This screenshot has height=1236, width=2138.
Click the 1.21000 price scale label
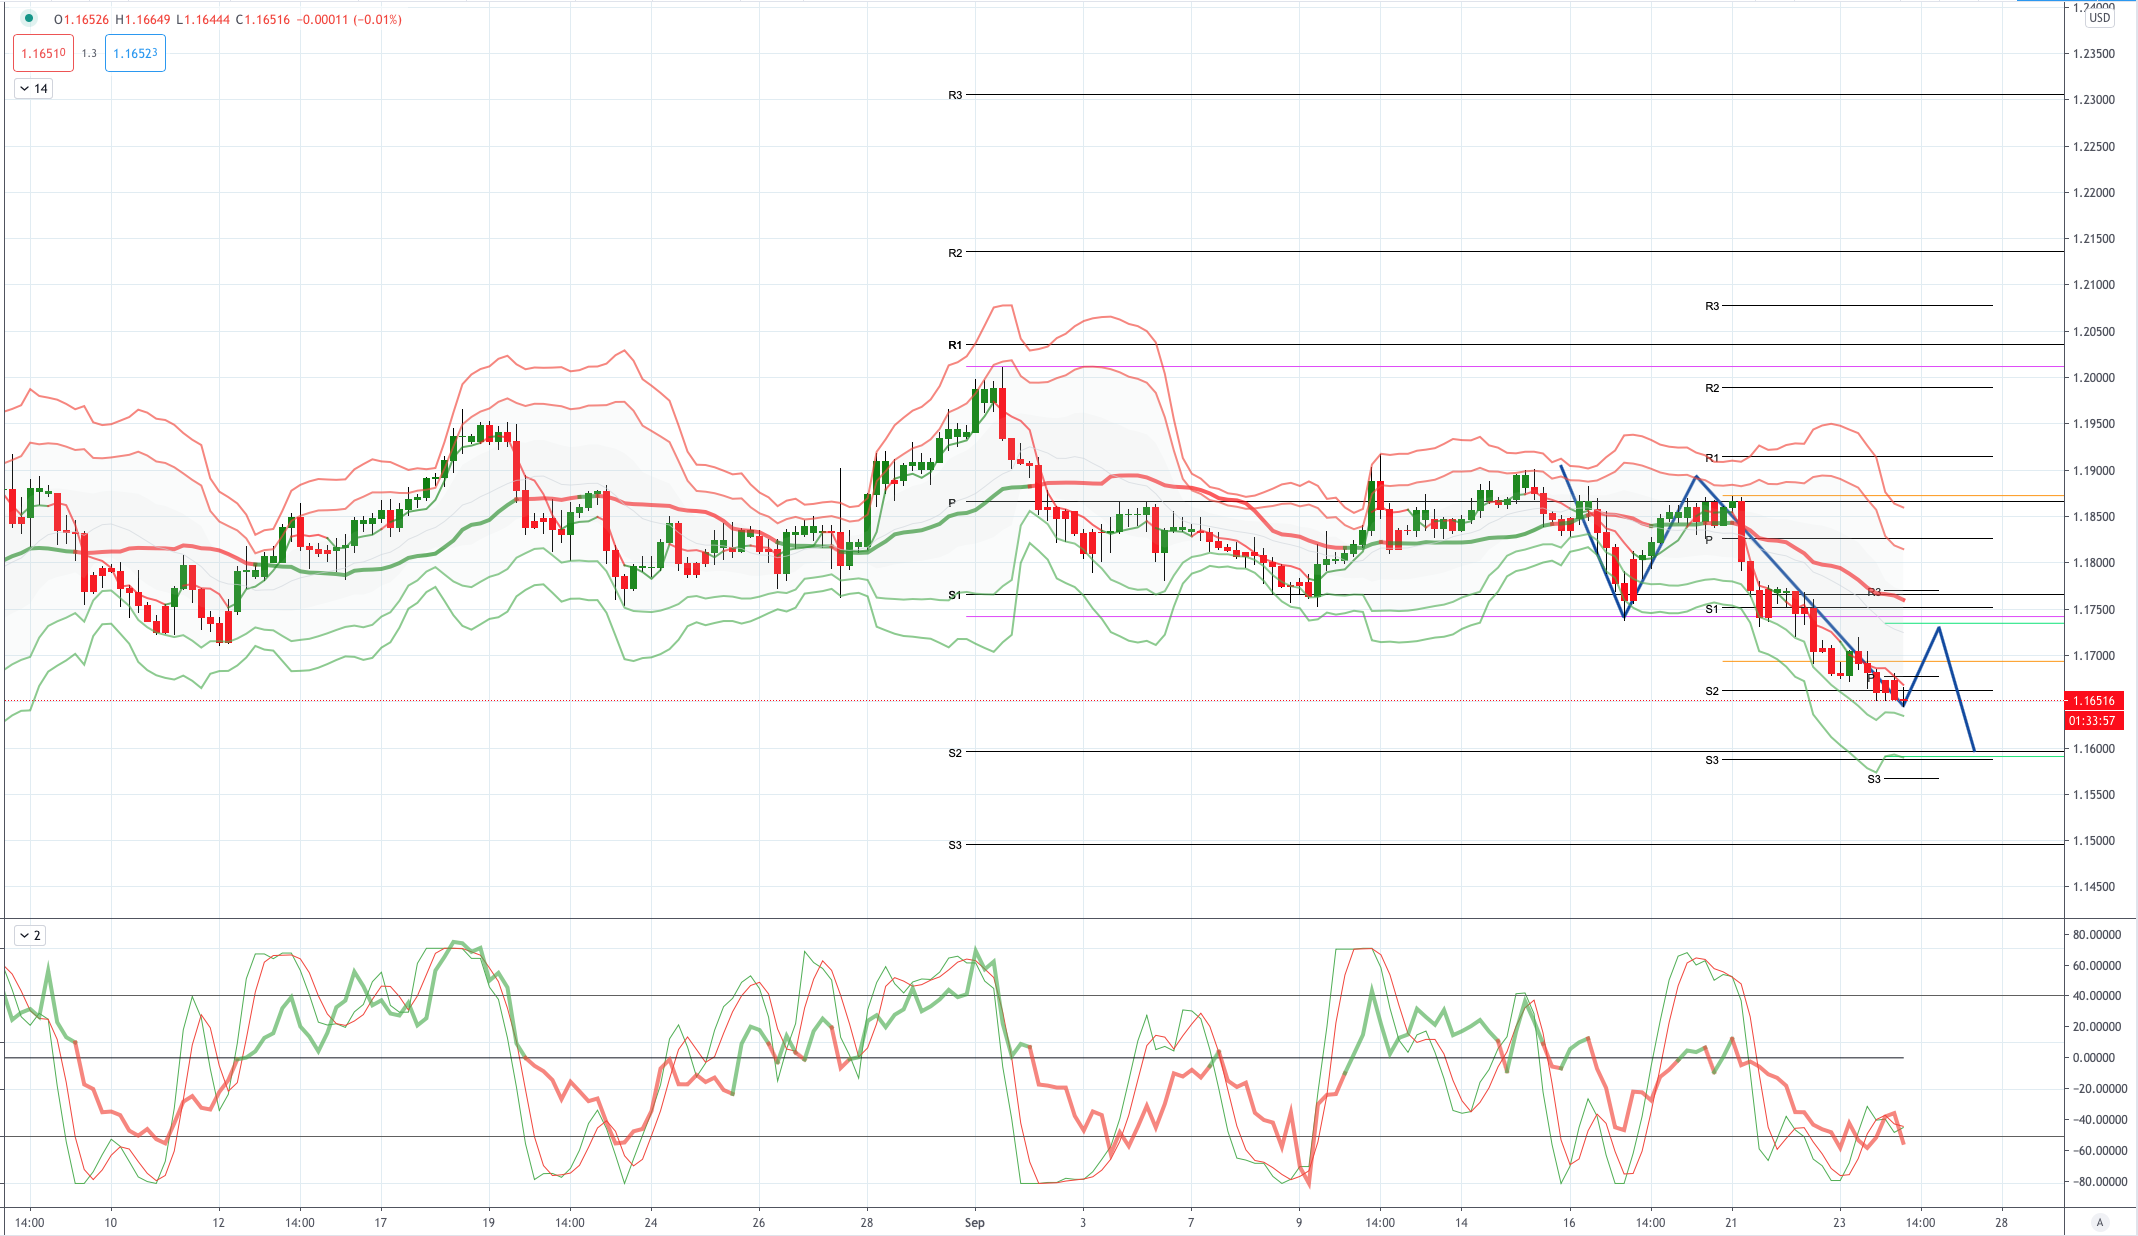click(2094, 285)
